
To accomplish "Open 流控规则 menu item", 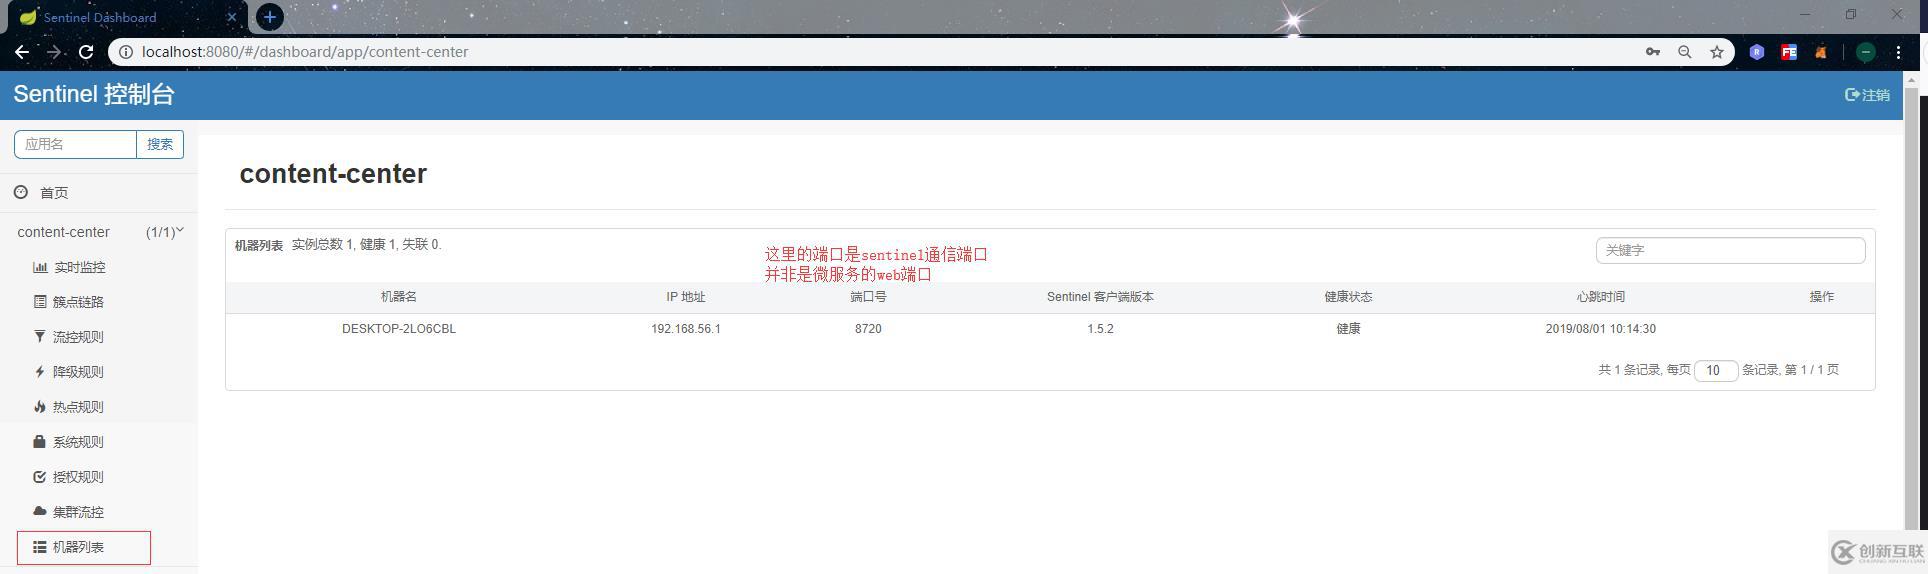I will click(x=78, y=337).
